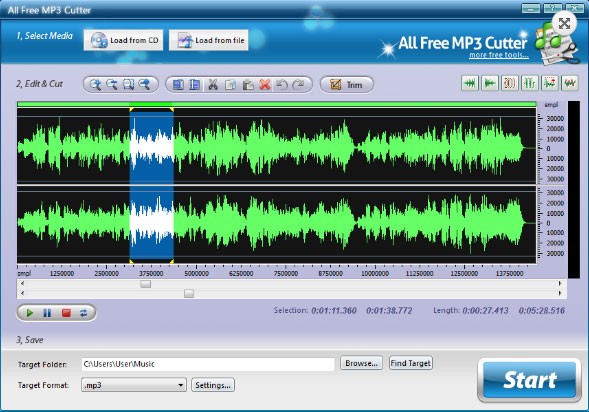
Task: Click selection start time 0:01:11.360
Action: click(x=334, y=311)
